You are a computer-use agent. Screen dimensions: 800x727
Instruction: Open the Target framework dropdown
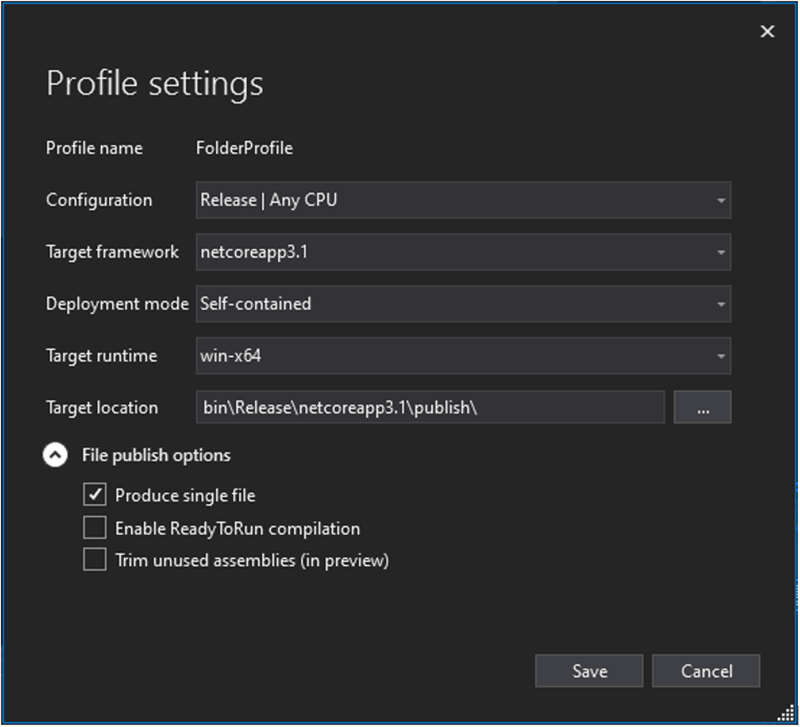click(463, 252)
